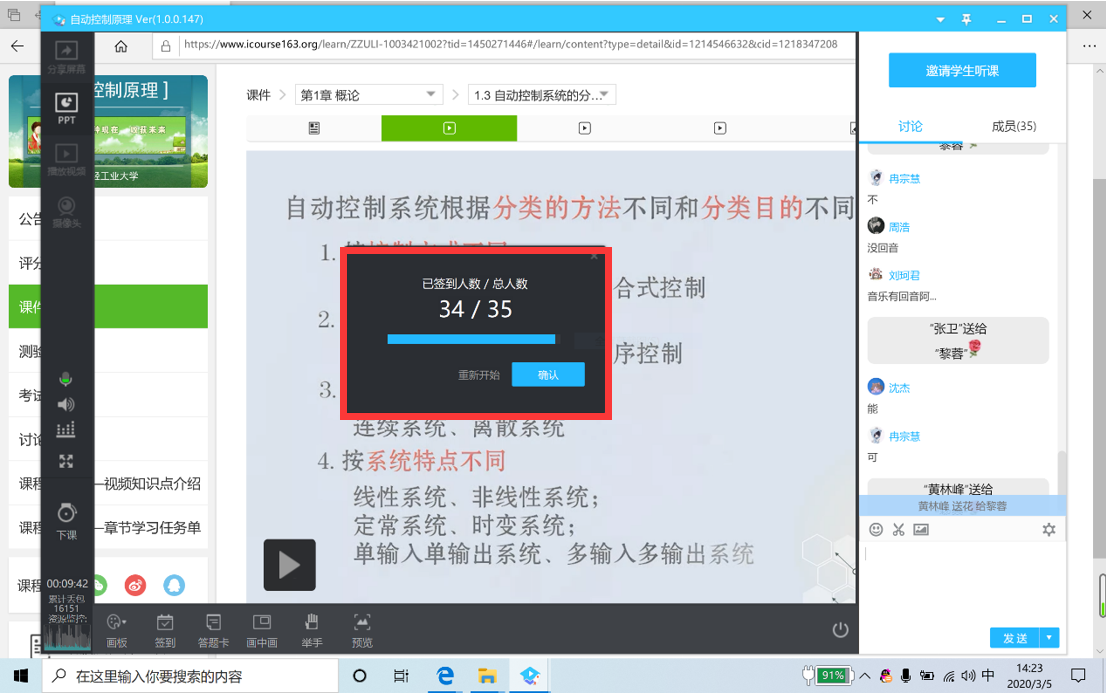Click the chat message input box
The height and width of the screenshot is (695, 1106).
coord(962,582)
